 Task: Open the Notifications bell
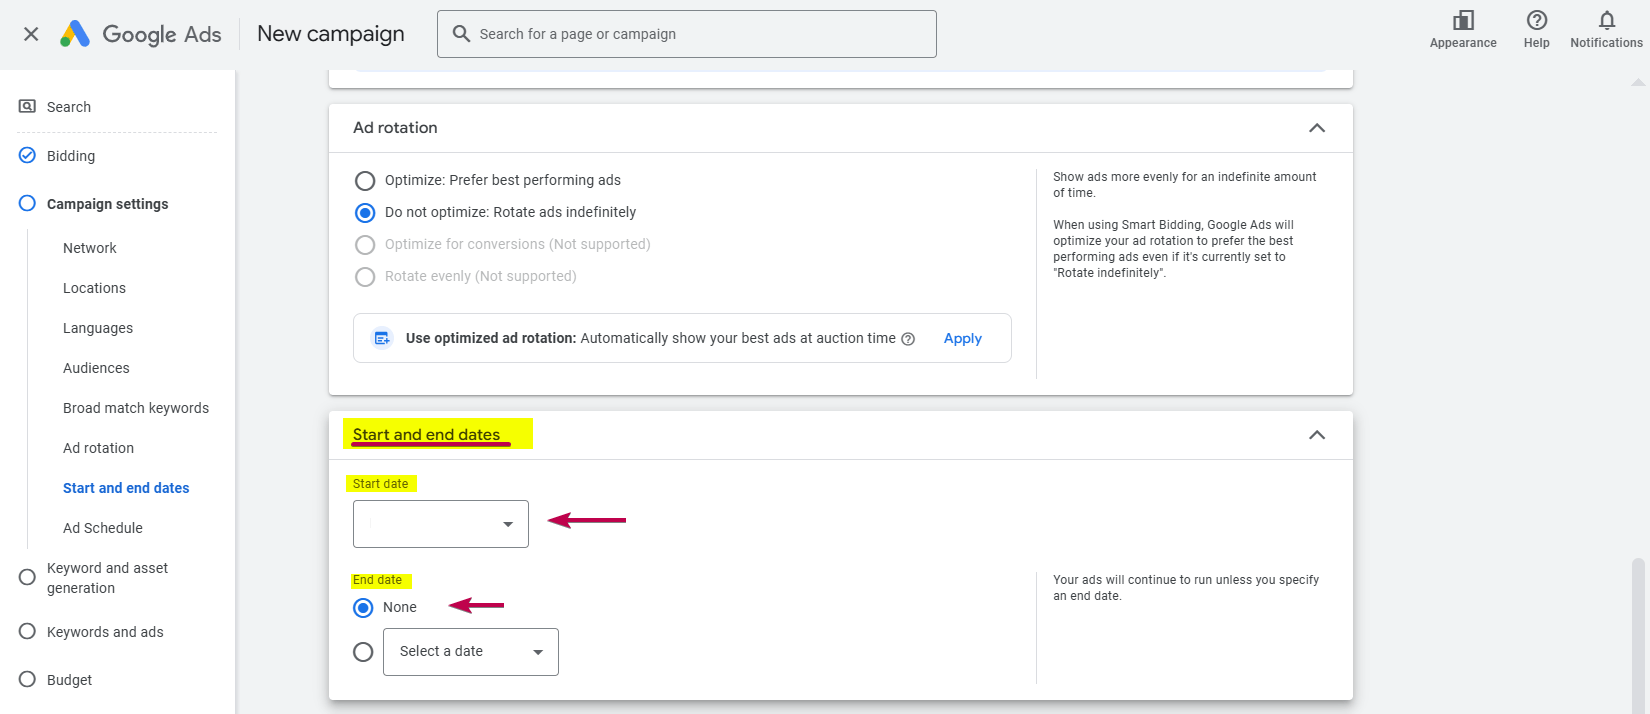(1606, 21)
